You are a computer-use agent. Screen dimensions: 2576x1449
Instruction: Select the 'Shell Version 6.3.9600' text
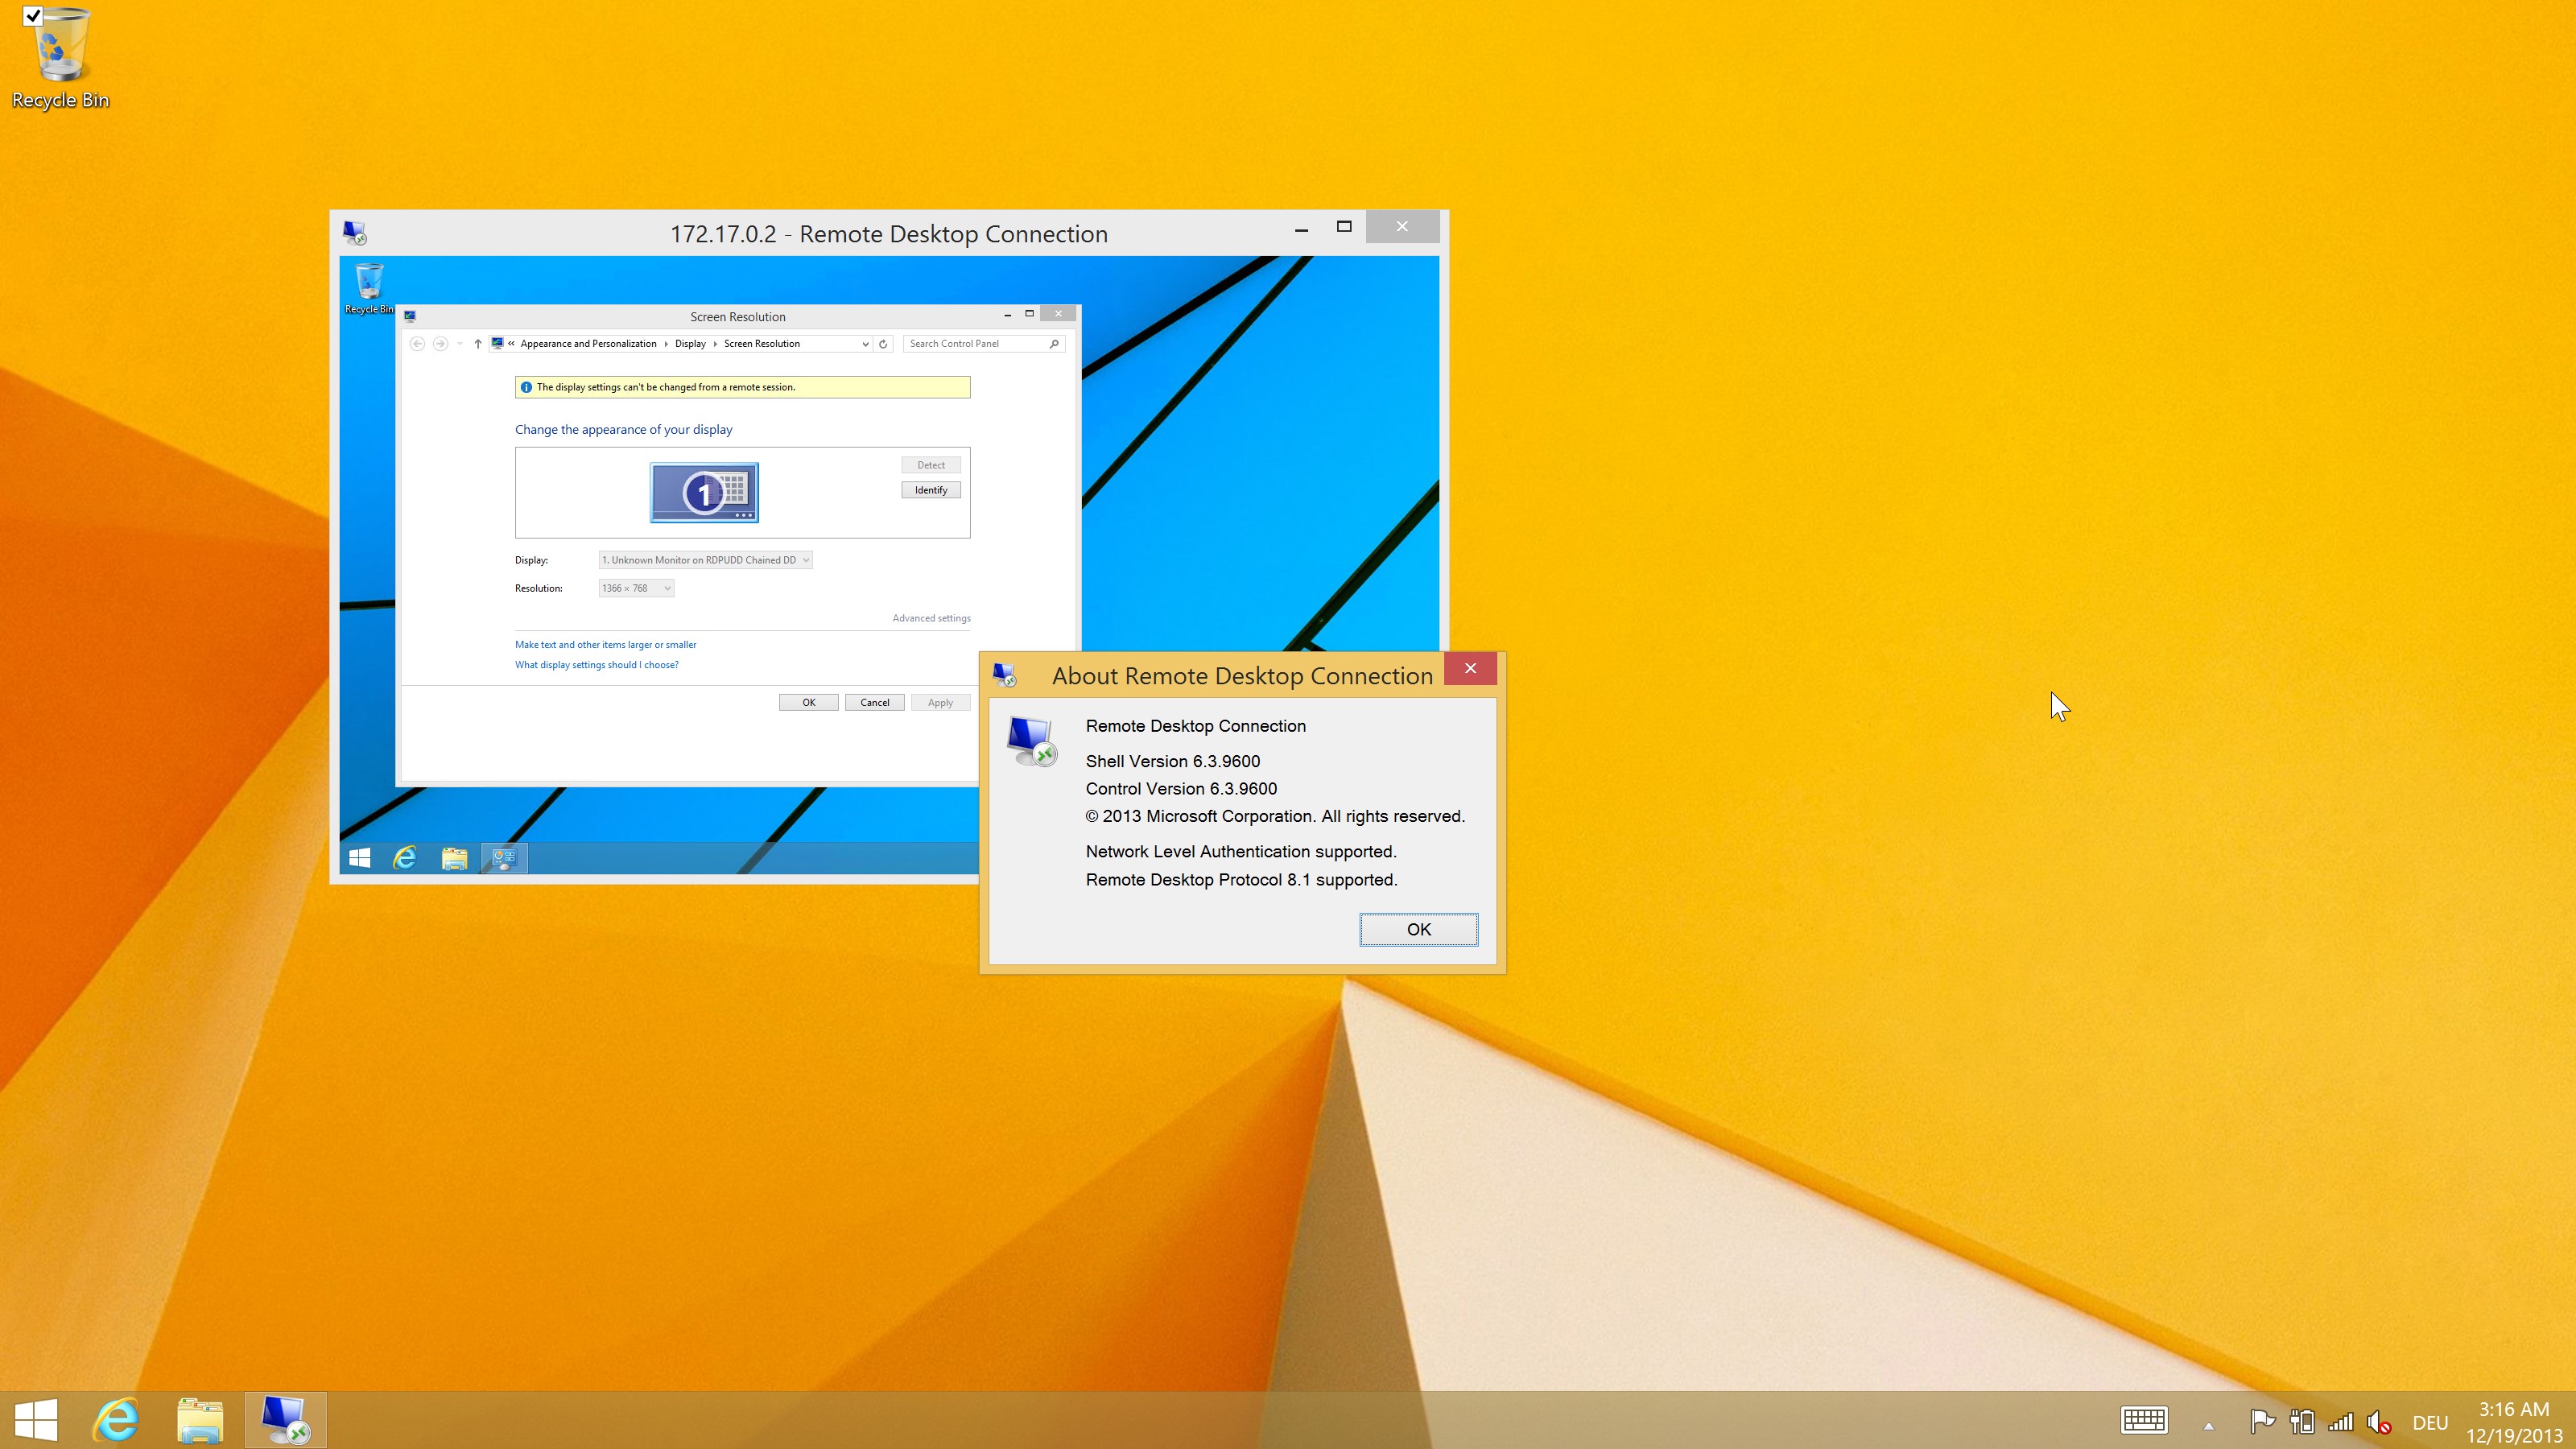coord(1173,761)
